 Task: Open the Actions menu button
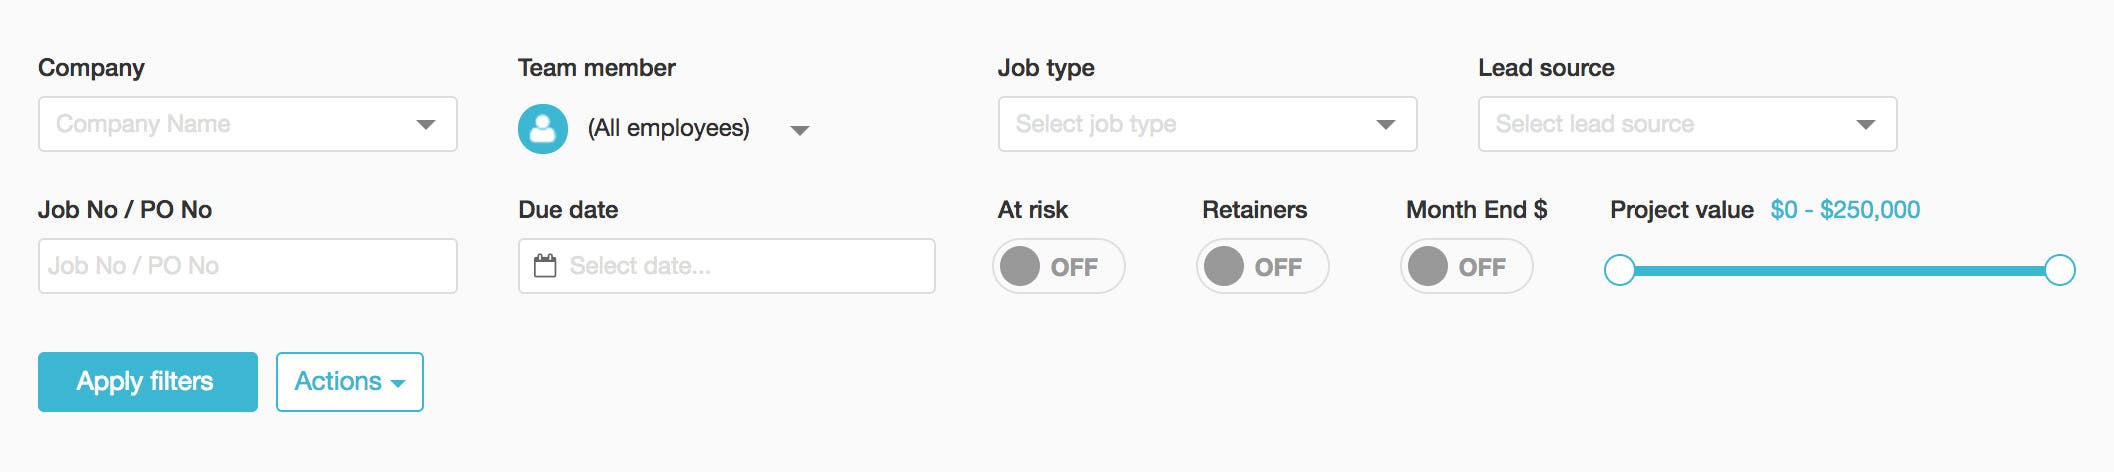[x=350, y=382]
